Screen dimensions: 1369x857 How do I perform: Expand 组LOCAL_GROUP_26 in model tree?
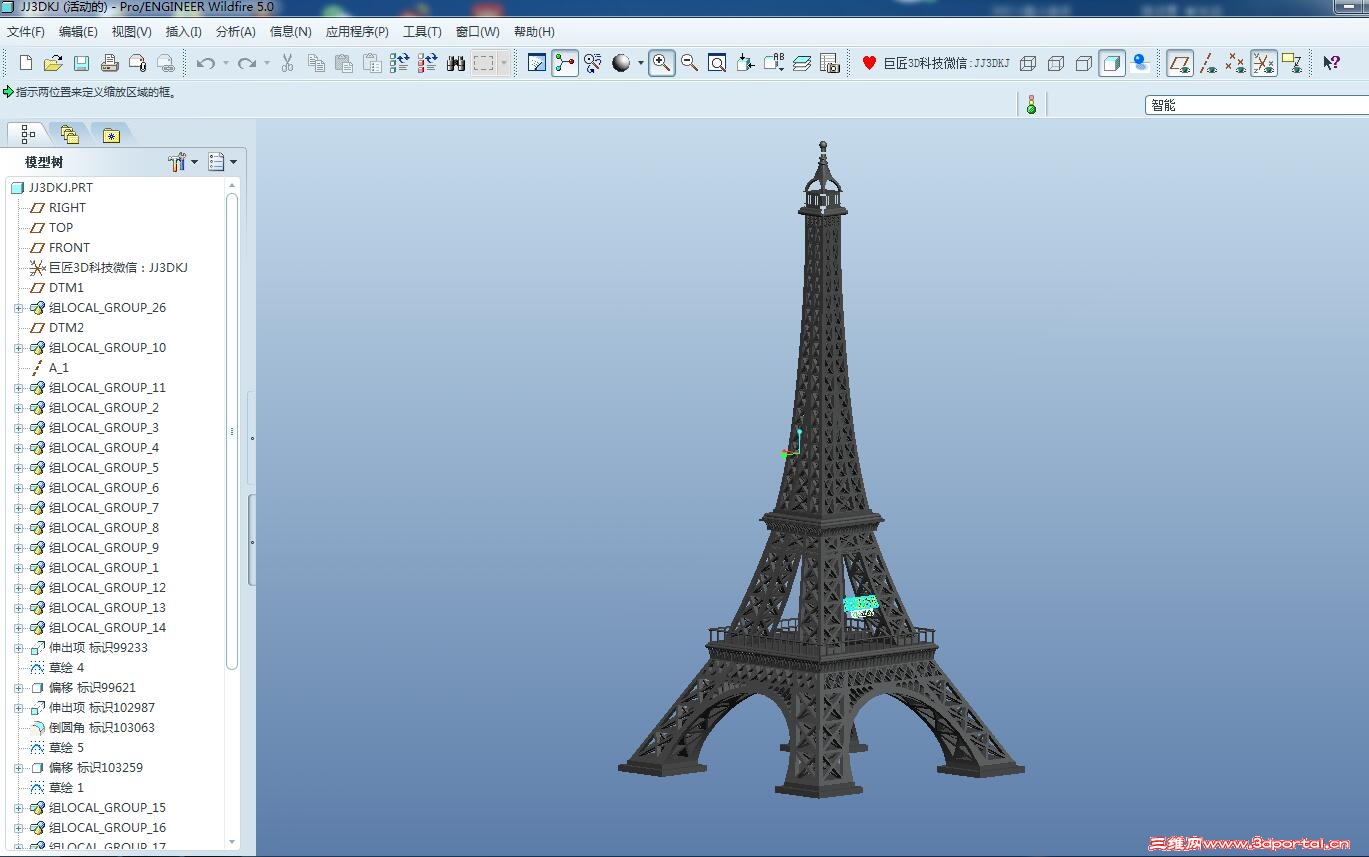click(18, 308)
